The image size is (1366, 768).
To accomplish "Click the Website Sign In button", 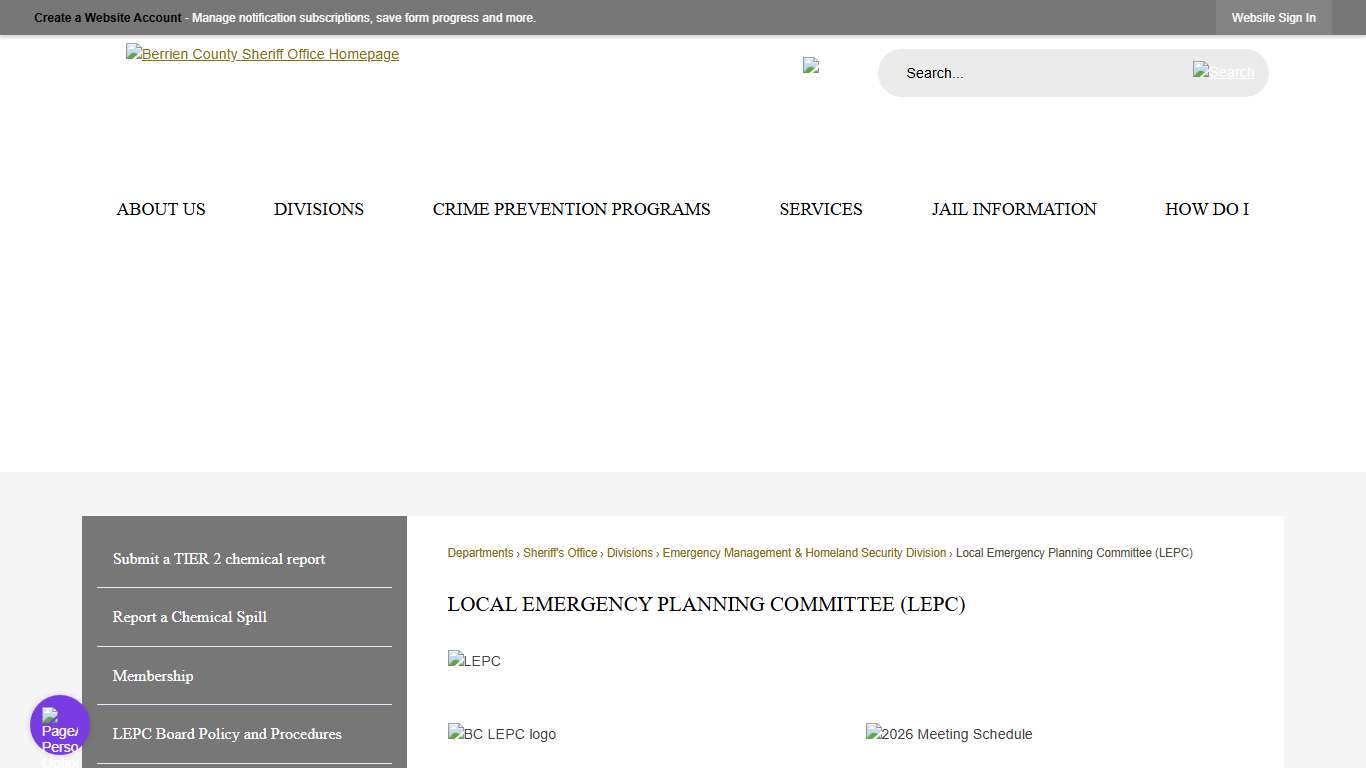I will coord(1273,17).
